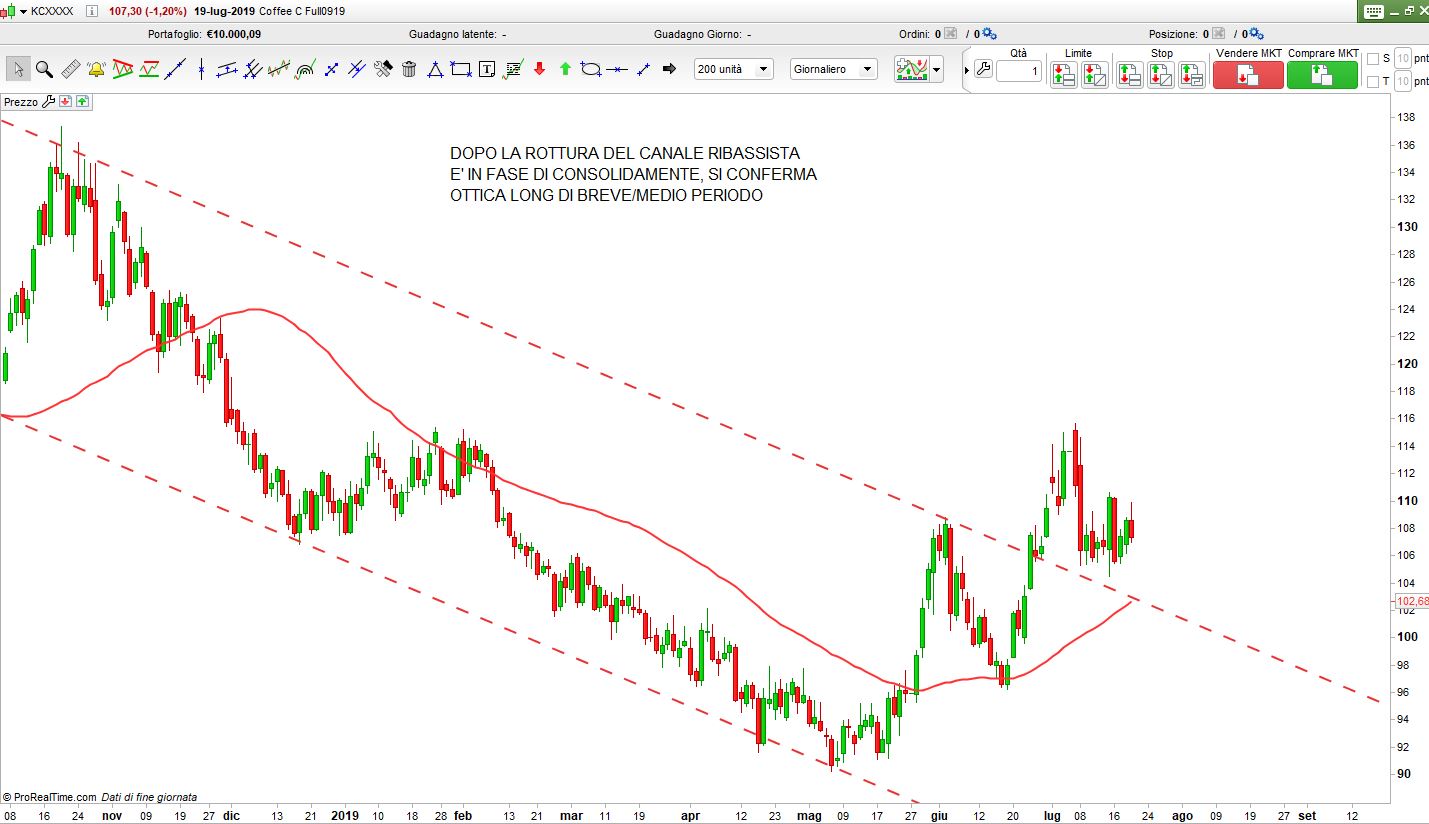
Task: Select the magnifier zoom tool
Action: point(44,69)
